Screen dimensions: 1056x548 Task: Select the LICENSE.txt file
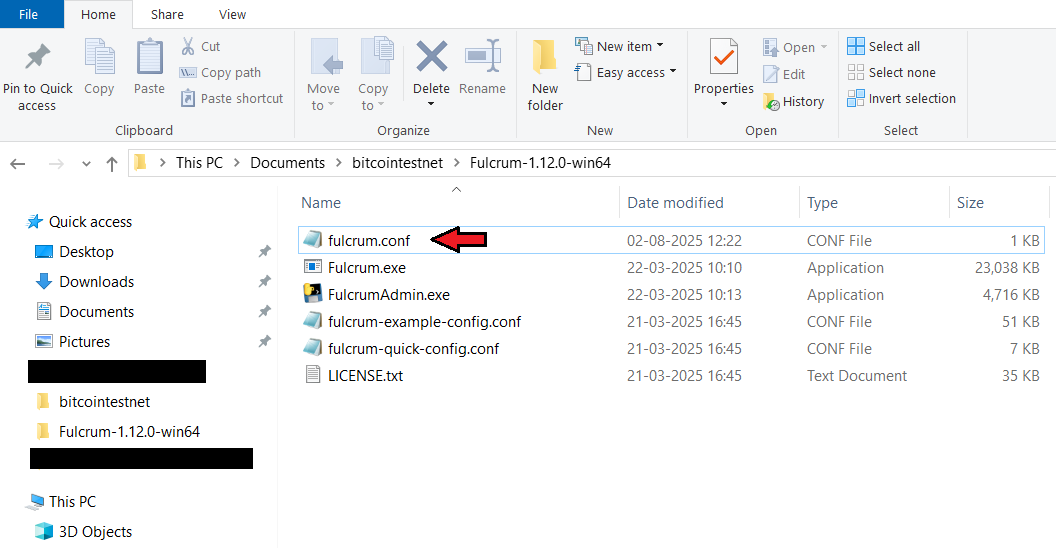[x=671, y=375]
